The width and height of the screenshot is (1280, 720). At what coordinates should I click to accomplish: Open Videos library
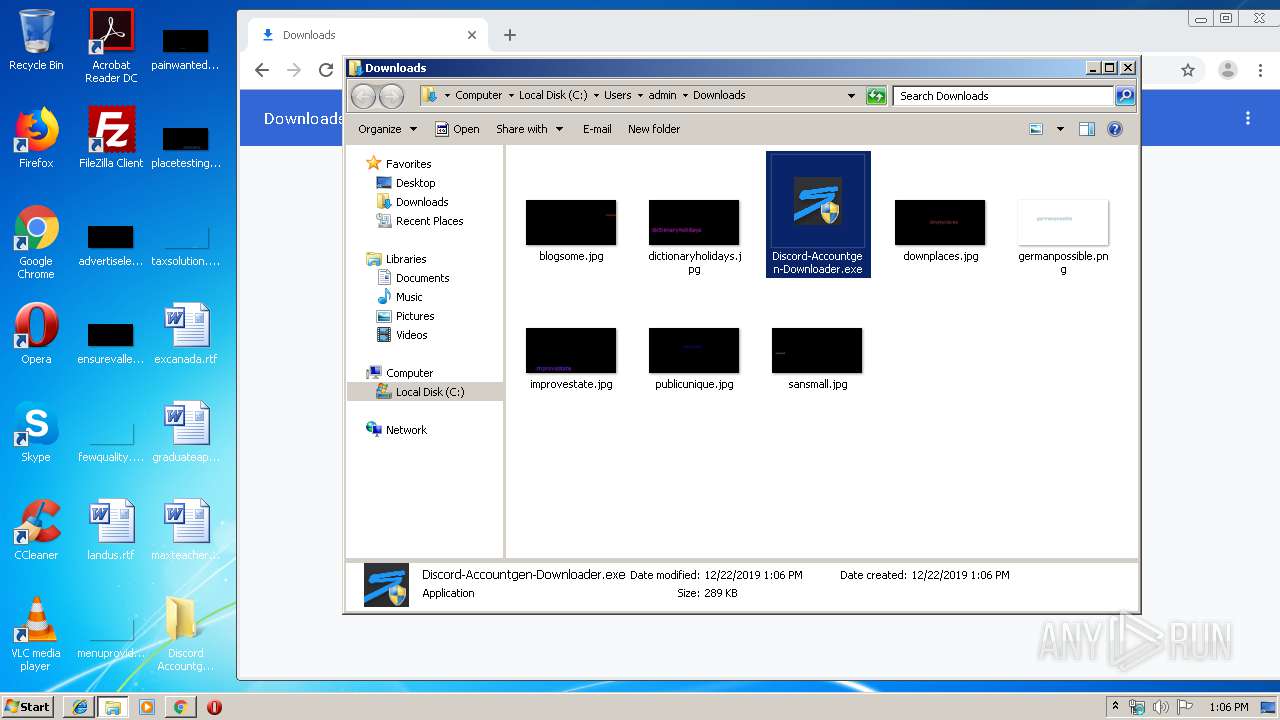(x=402, y=335)
